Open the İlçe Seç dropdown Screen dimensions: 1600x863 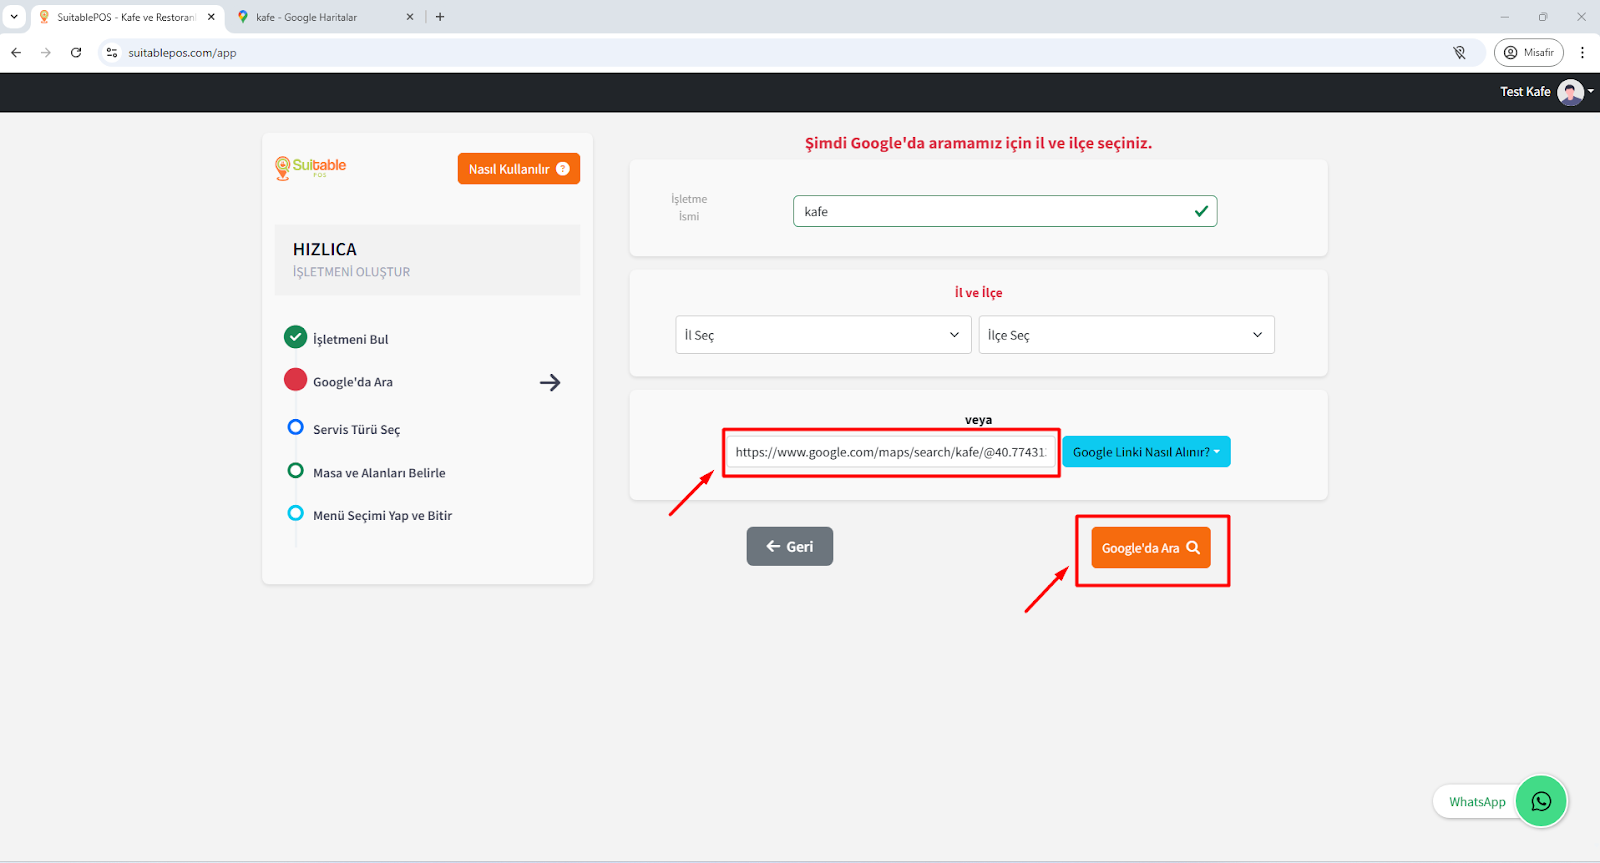click(x=1126, y=335)
